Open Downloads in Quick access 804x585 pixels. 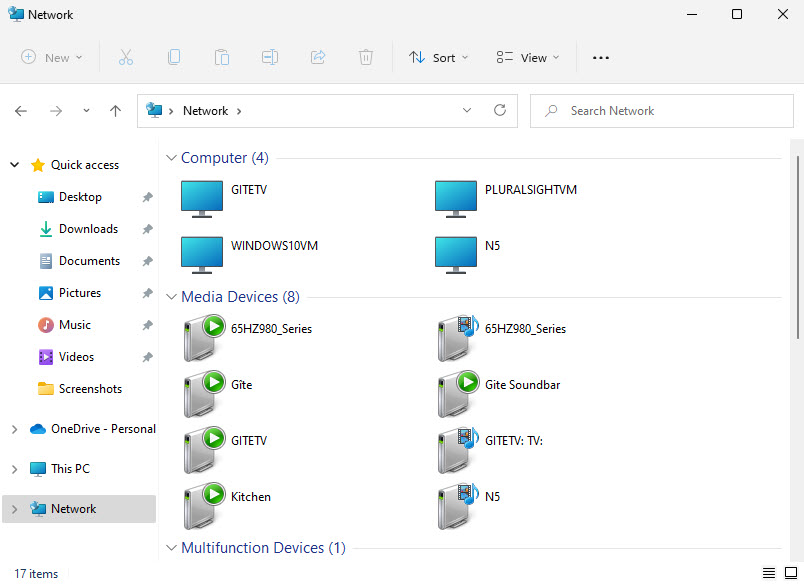(x=88, y=229)
